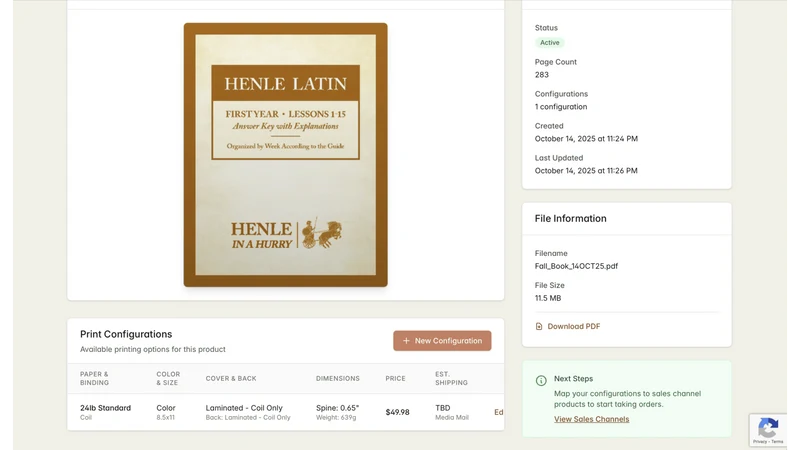Click the Created date October 14, 11:24 PM
This screenshot has height=450, width=800.
586,139
